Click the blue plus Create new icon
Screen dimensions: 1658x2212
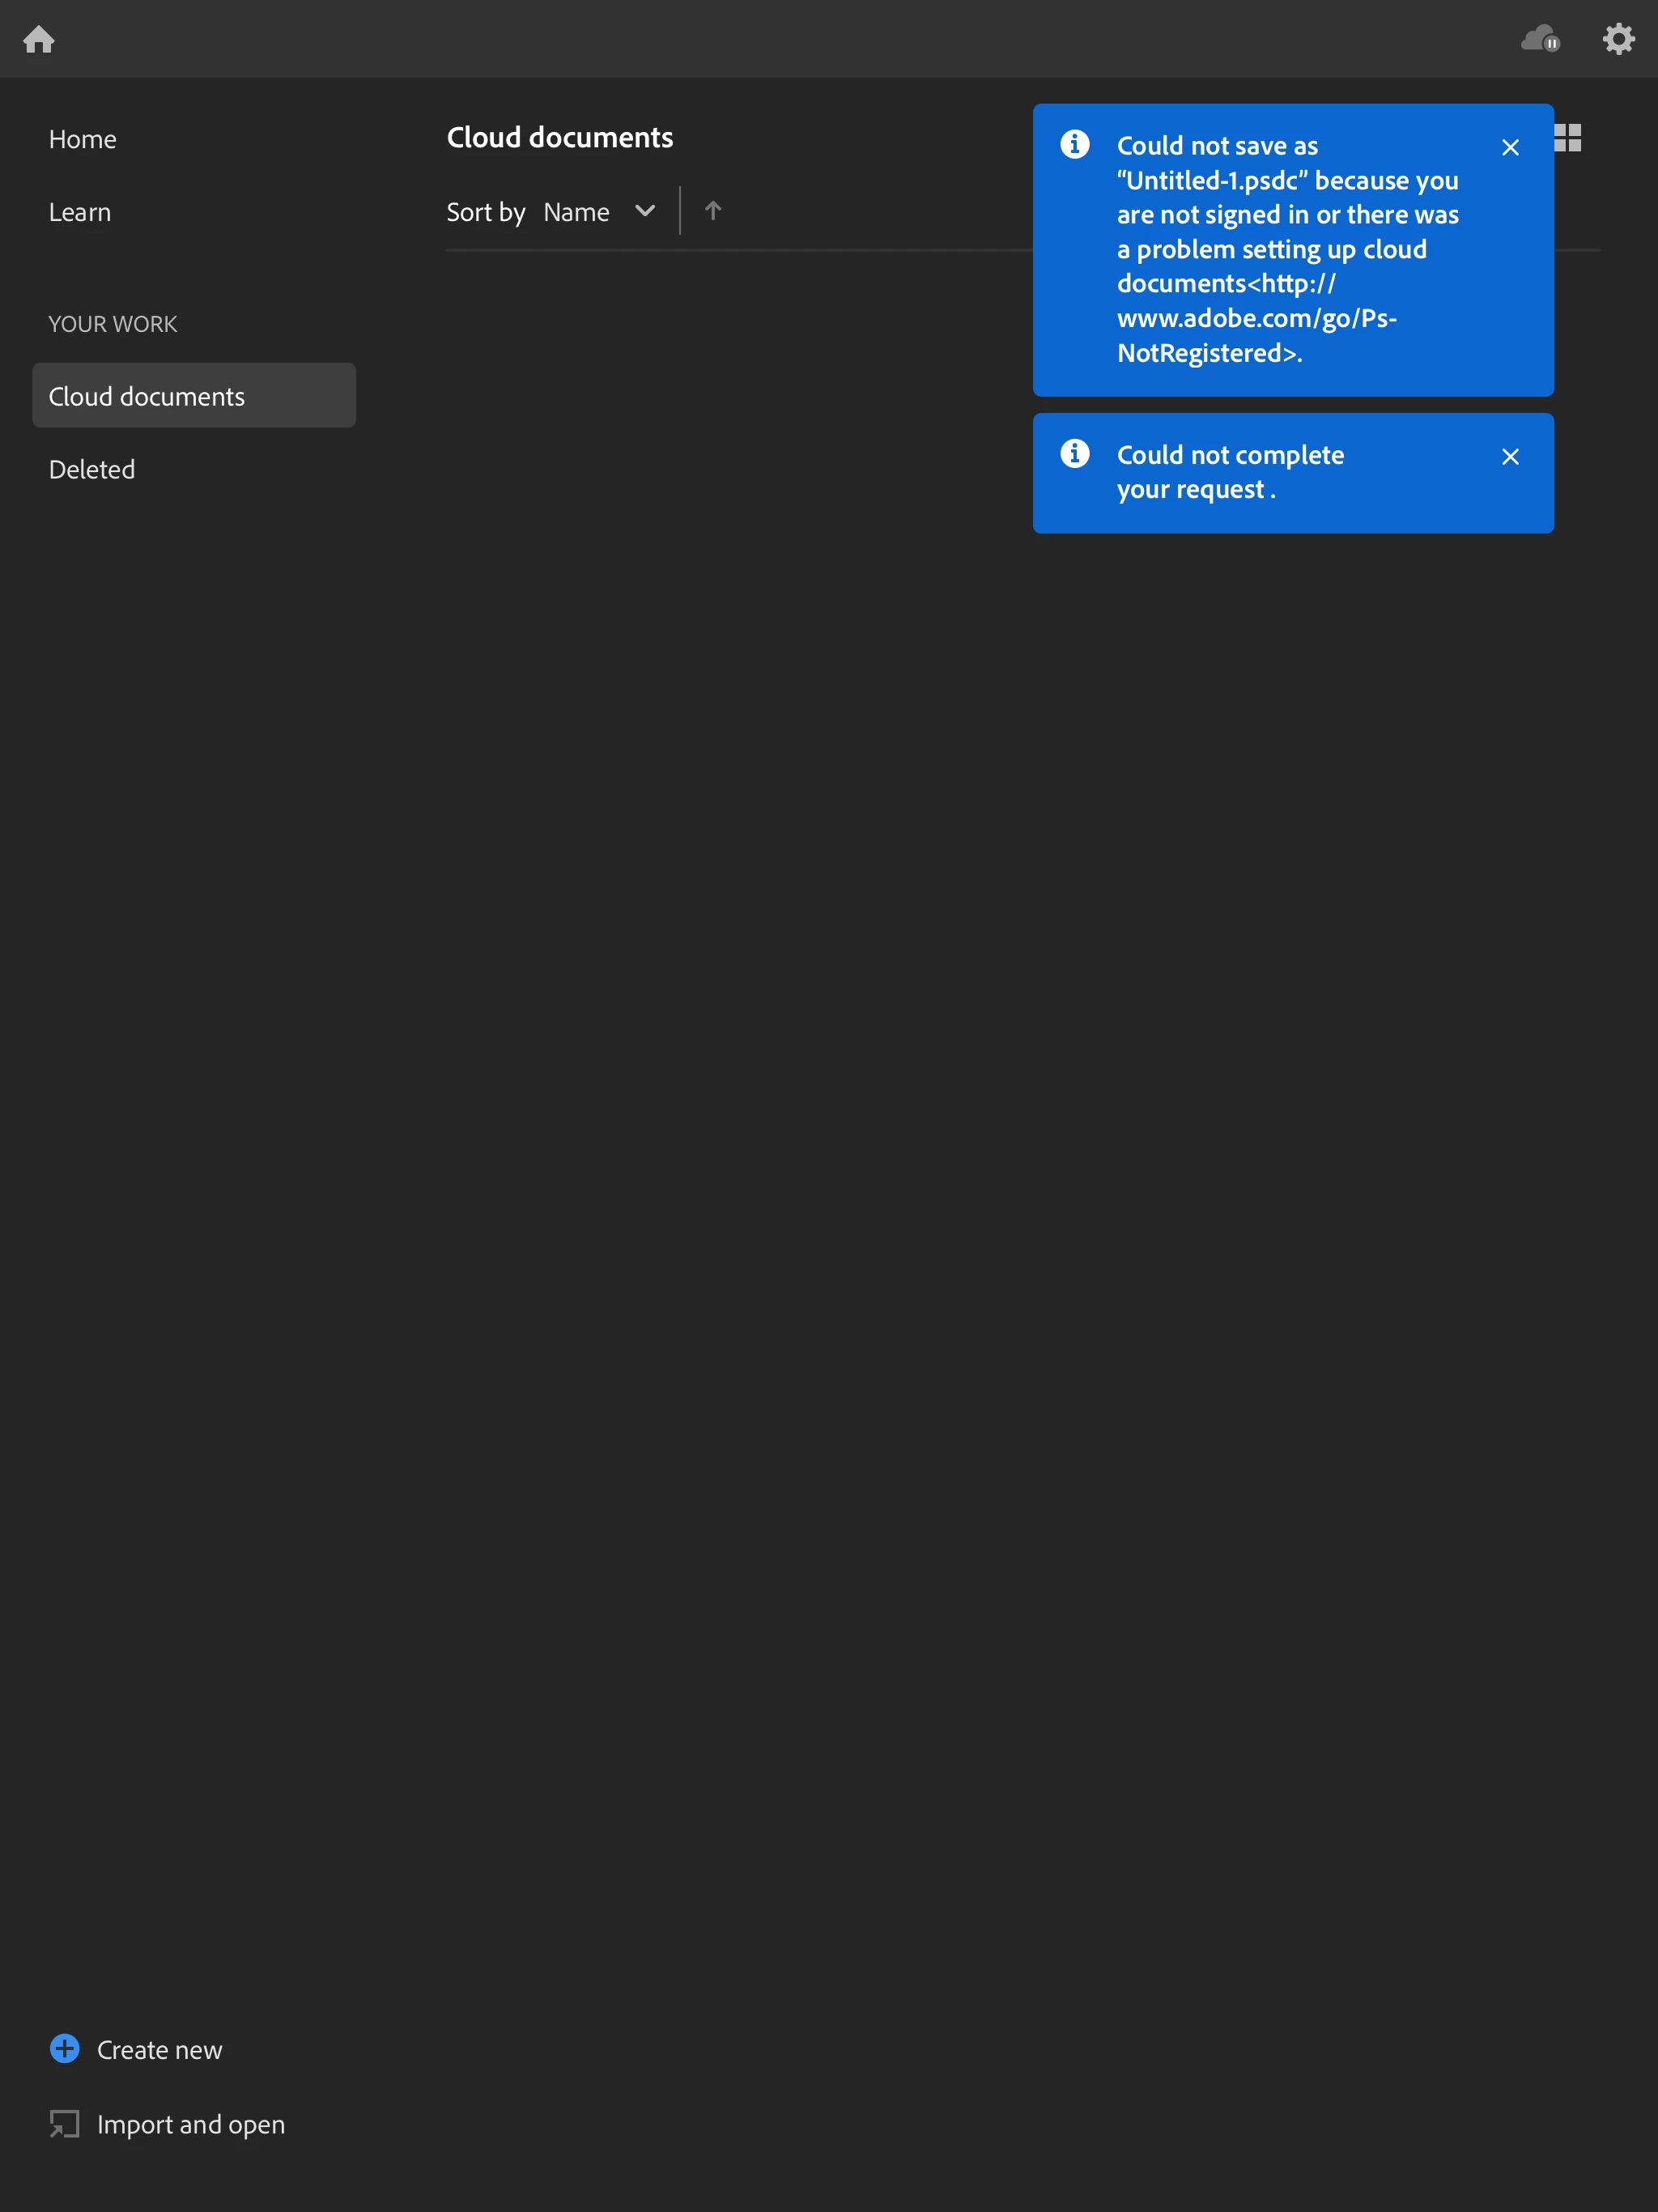click(65, 2049)
